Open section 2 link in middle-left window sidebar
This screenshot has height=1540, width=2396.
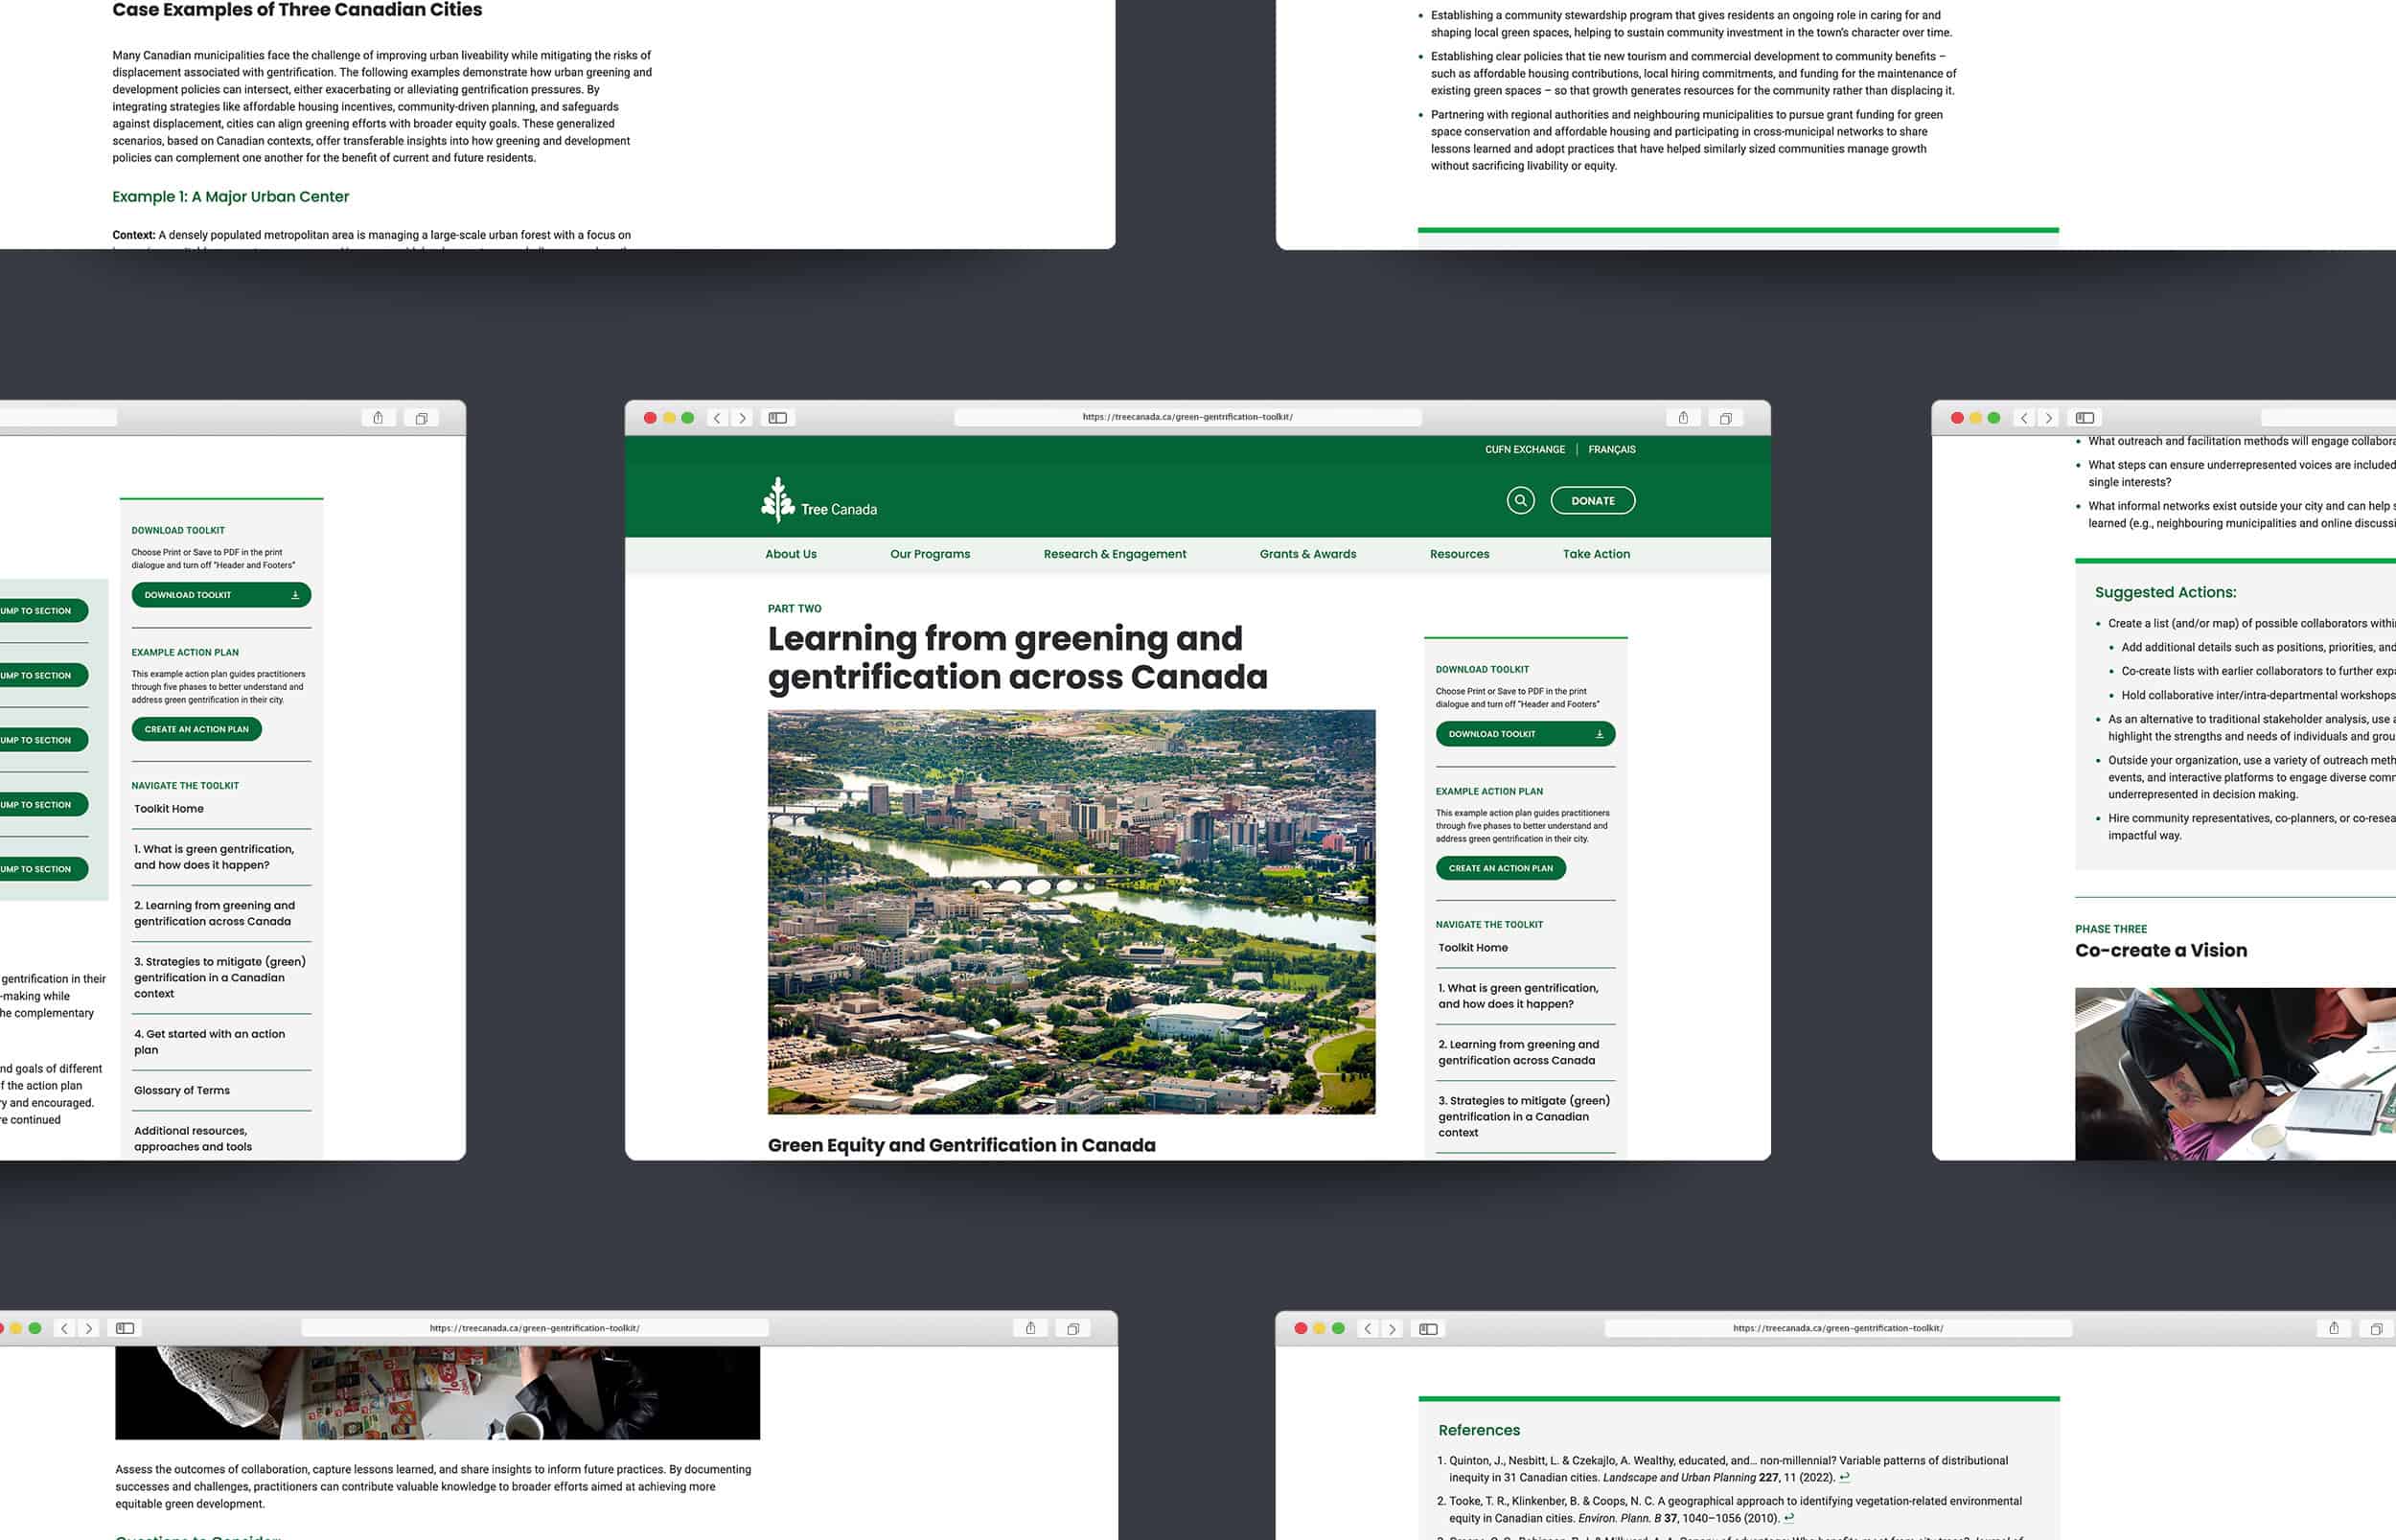[x=214, y=913]
